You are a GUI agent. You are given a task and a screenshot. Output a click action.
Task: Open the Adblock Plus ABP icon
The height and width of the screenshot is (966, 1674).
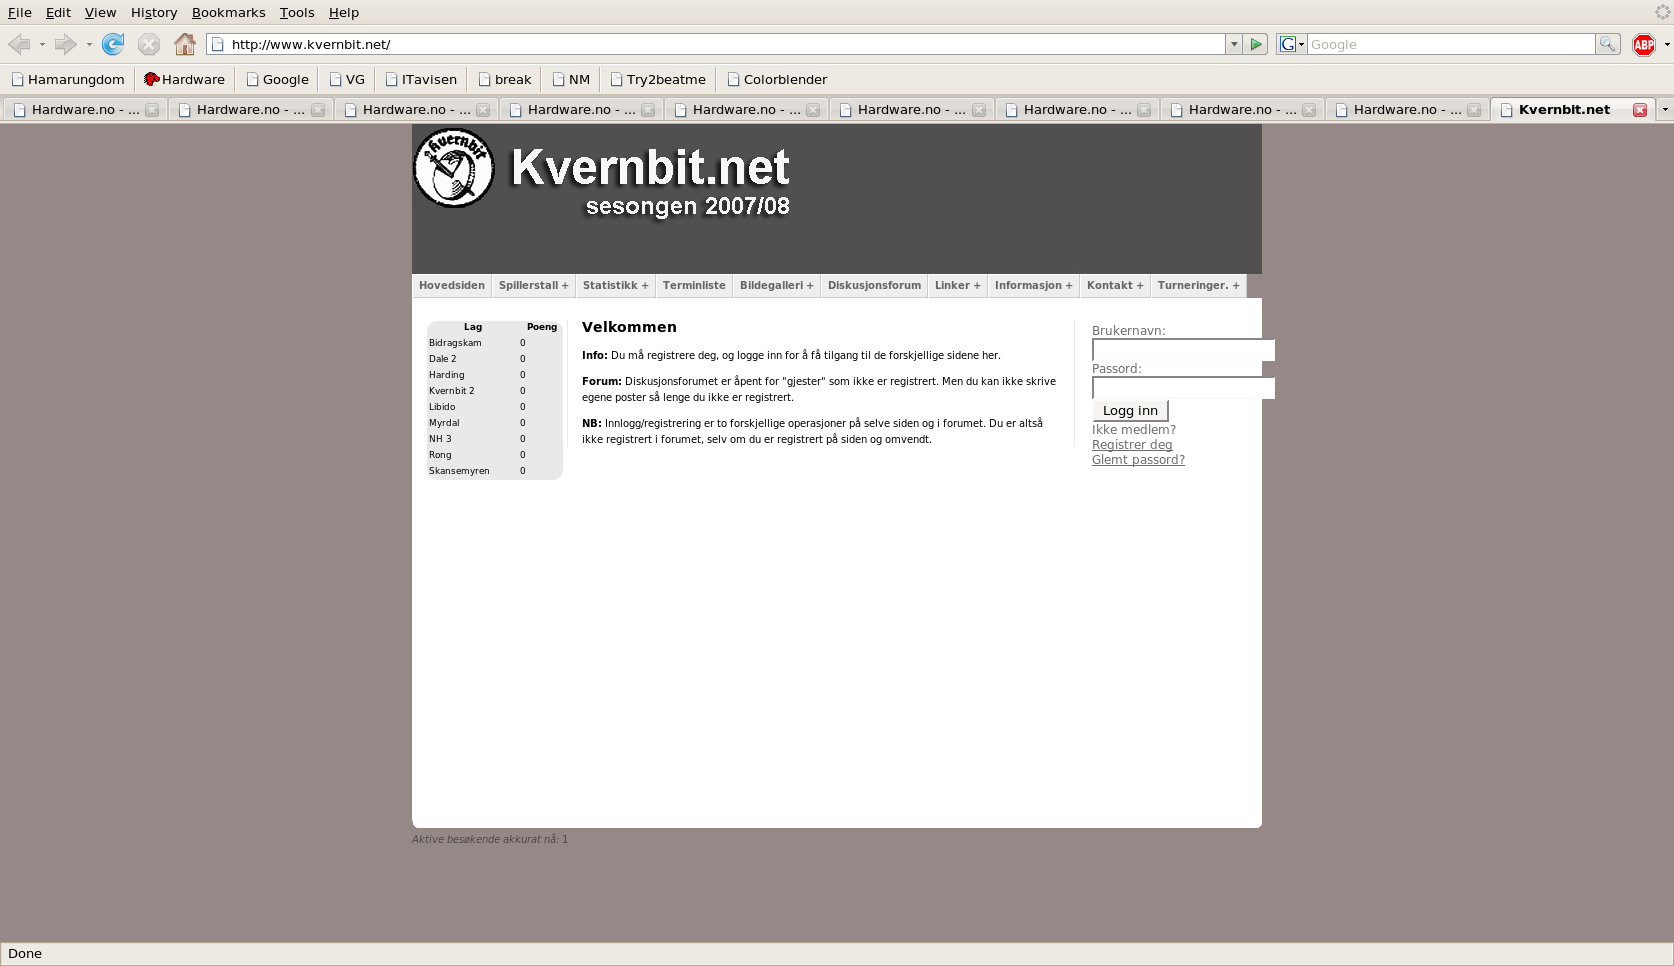coord(1644,44)
